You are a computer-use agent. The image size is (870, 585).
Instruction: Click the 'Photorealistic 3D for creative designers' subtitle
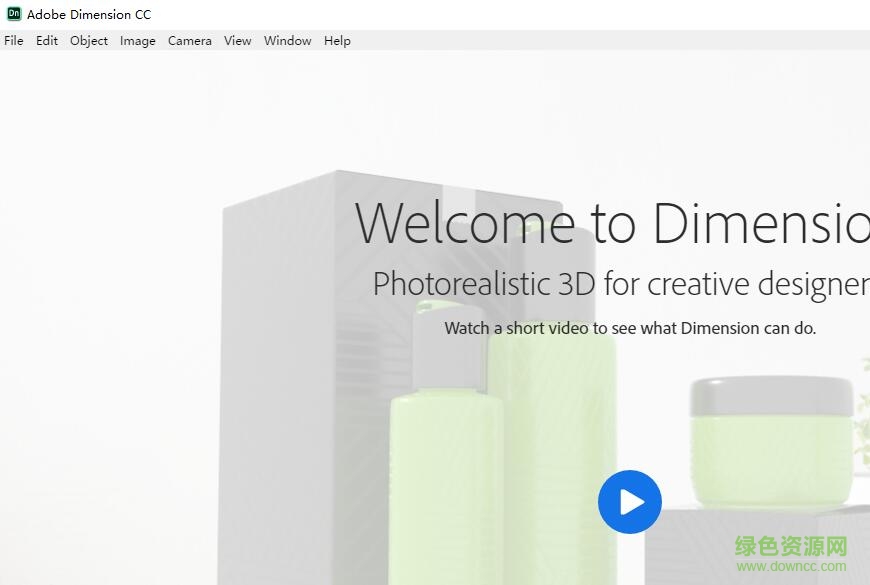point(620,284)
